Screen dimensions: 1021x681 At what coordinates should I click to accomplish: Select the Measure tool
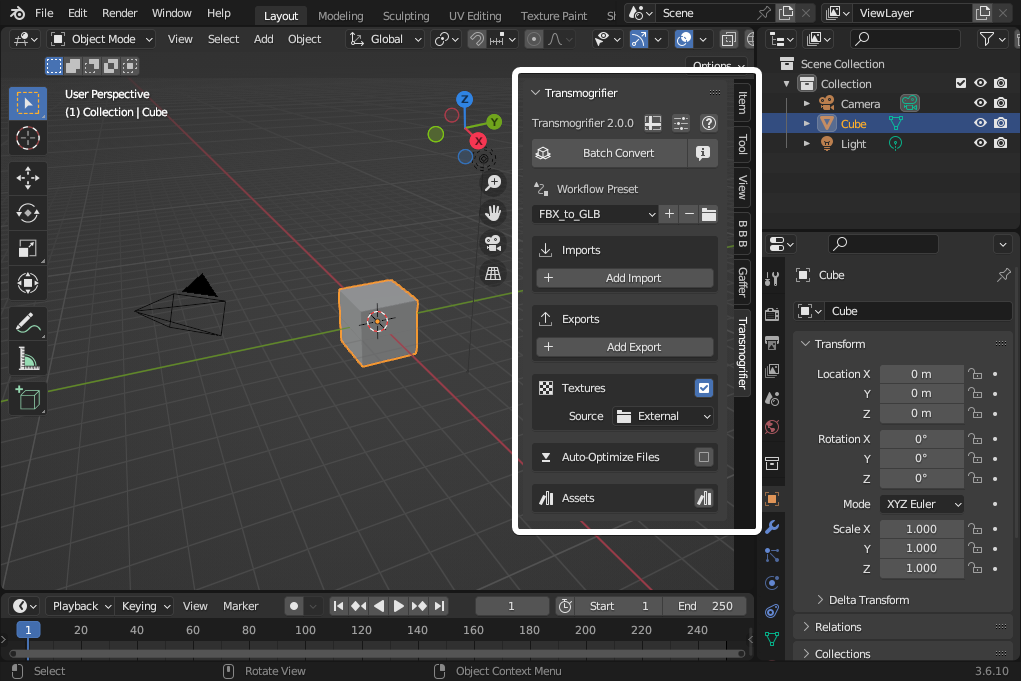point(28,358)
